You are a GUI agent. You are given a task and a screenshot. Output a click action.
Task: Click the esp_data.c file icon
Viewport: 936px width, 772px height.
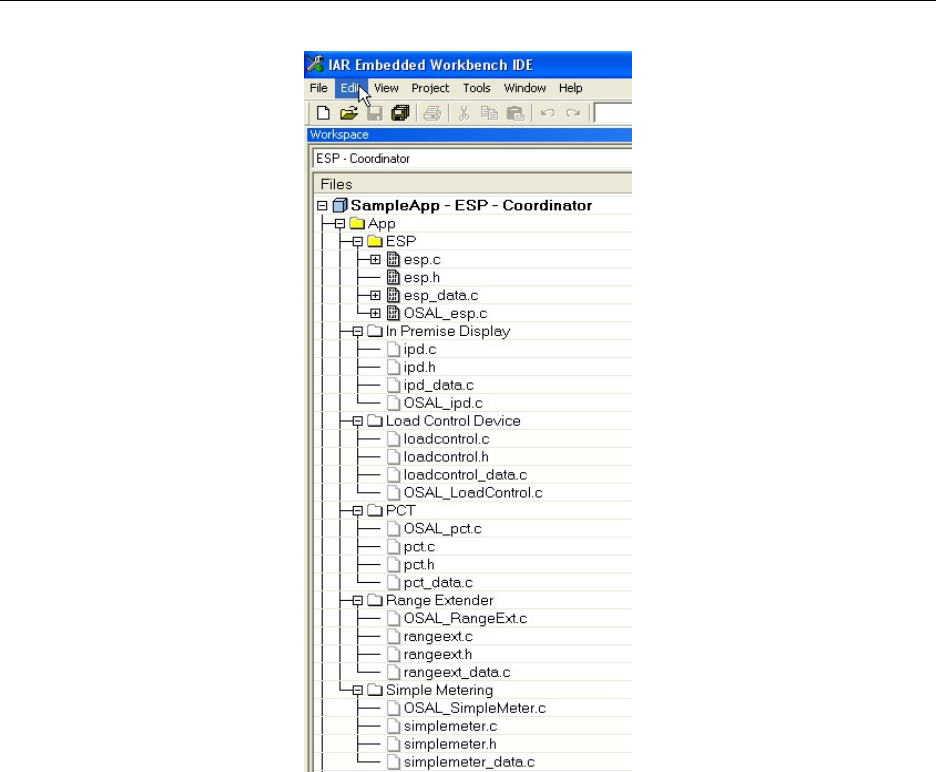tap(393, 295)
